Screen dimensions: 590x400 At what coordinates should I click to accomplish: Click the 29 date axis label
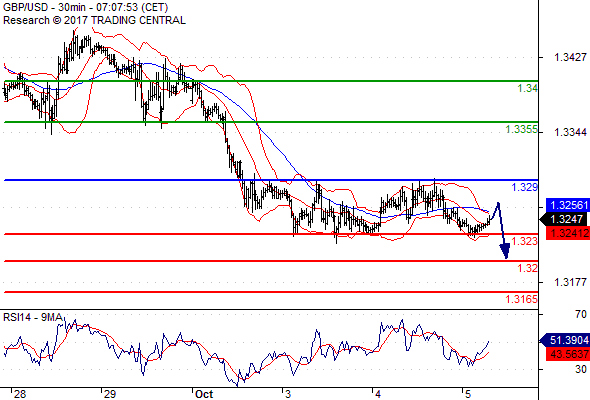[x=109, y=394]
